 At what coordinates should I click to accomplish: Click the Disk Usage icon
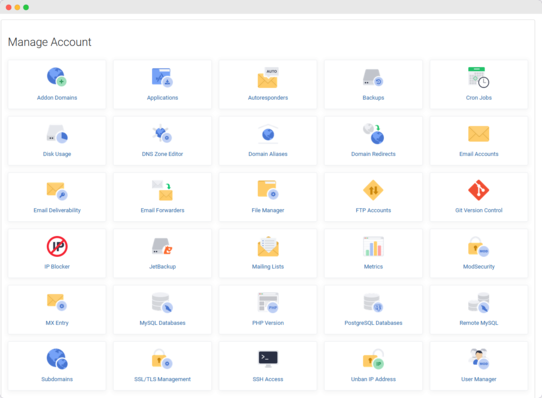[57, 134]
